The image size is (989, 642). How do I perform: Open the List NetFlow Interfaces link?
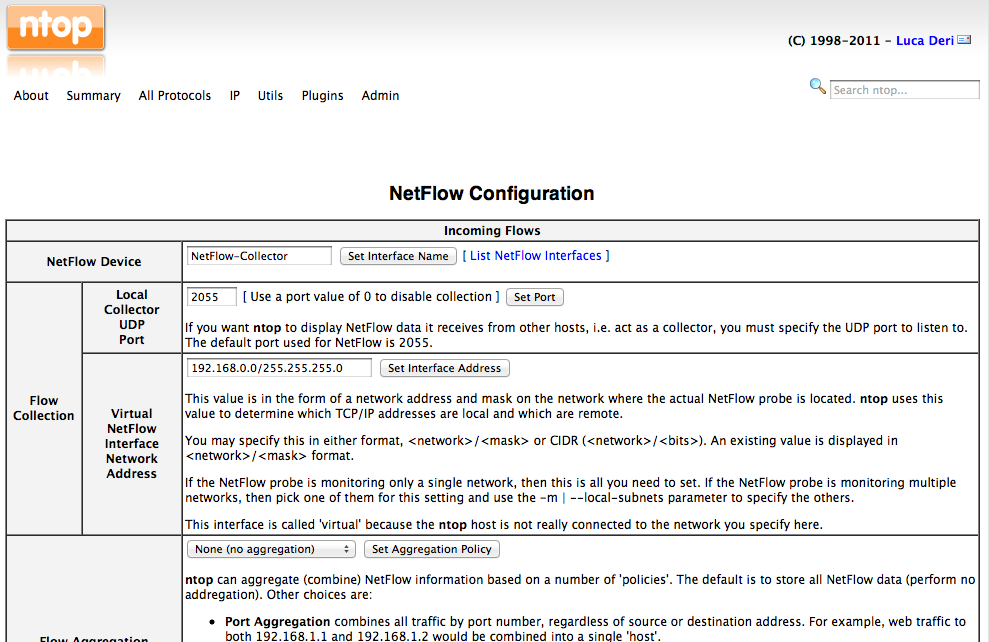pos(535,255)
